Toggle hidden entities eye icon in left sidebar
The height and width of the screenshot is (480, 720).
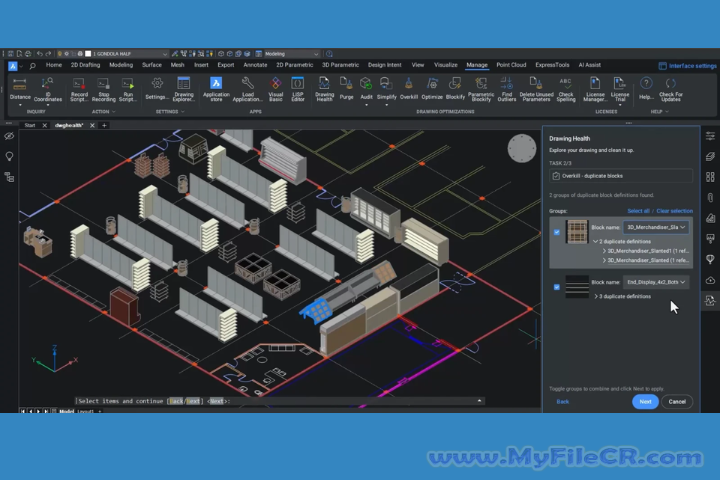[9, 136]
